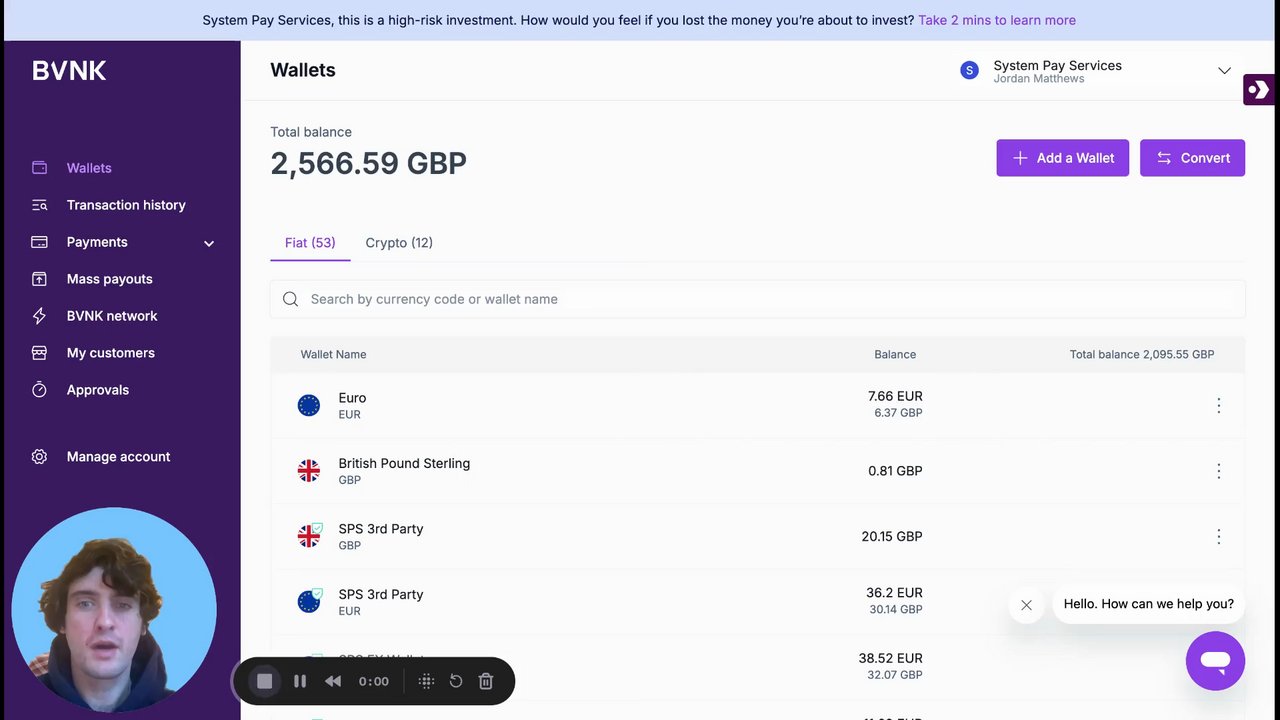Open the BVNK network page
Viewport: 1280px width, 720px height.
(x=112, y=316)
